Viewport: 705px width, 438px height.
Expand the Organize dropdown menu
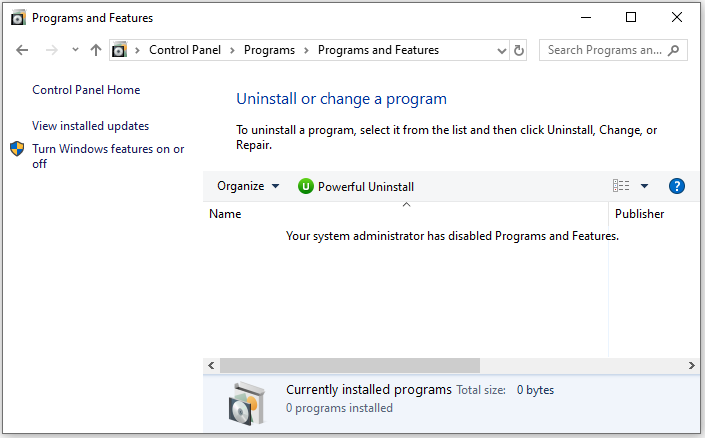tap(248, 186)
